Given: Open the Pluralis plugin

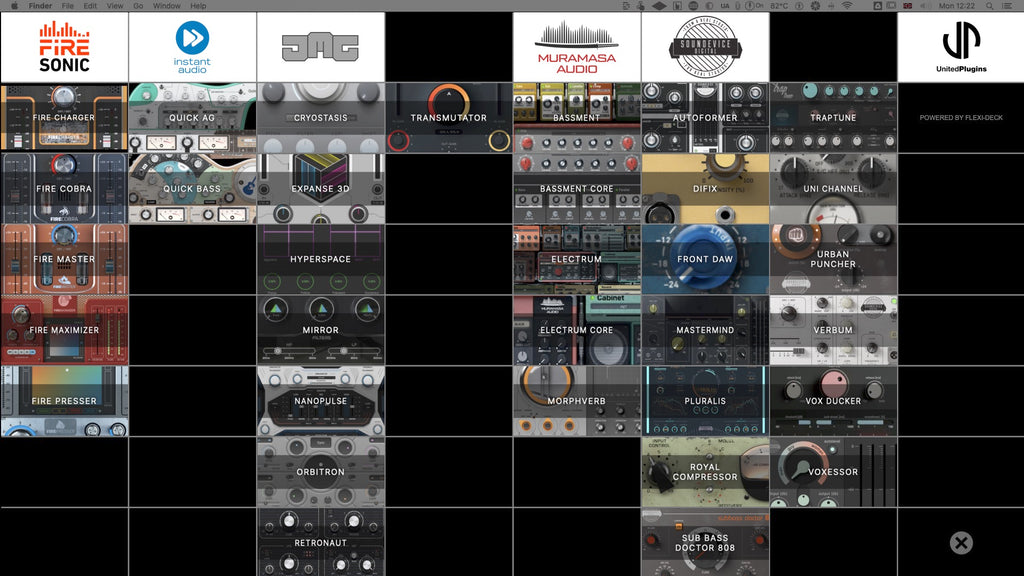Looking at the screenshot, I should coord(705,401).
